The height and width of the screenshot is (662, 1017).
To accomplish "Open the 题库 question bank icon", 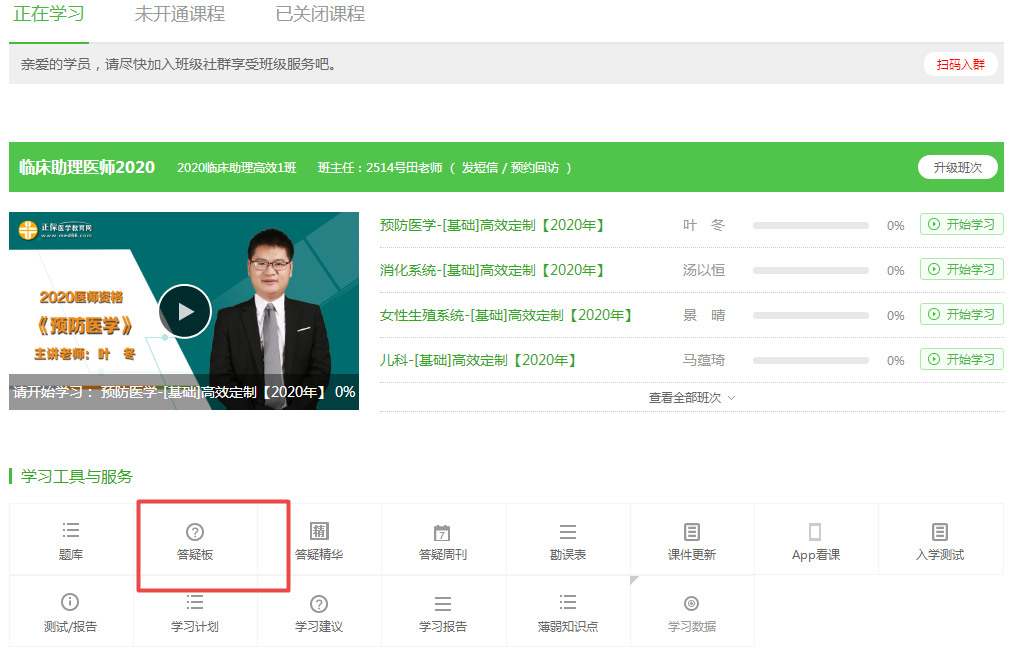I will [x=71, y=531].
